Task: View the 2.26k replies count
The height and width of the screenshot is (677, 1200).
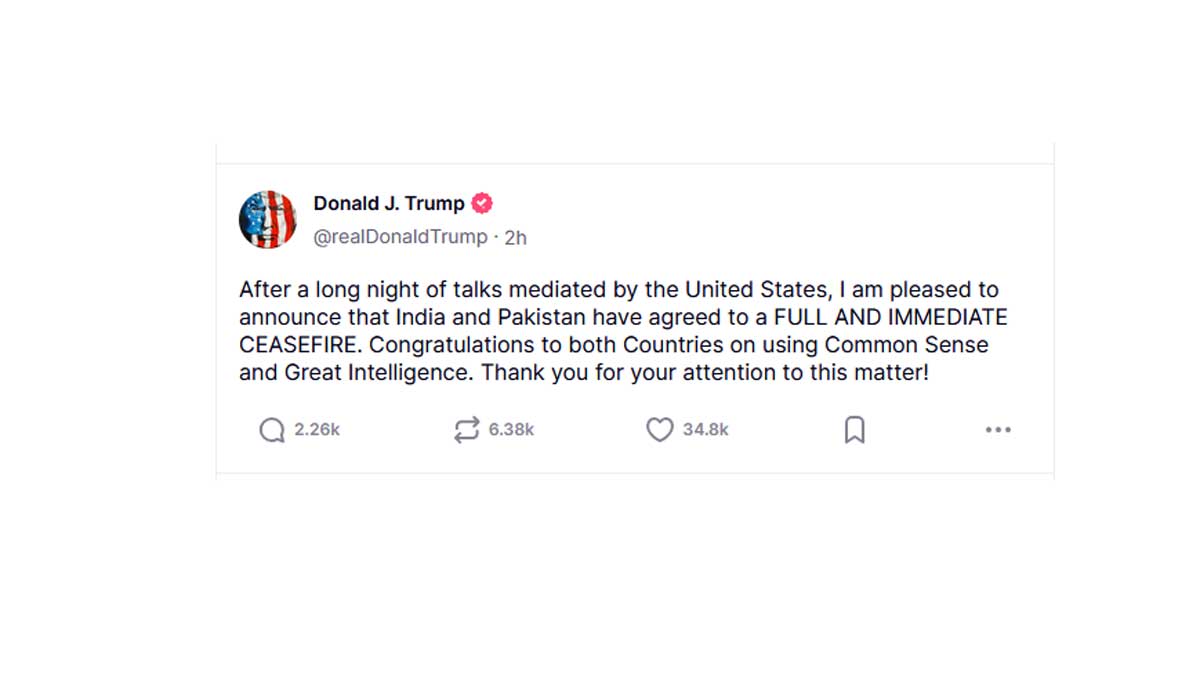Action: [317, 430]
